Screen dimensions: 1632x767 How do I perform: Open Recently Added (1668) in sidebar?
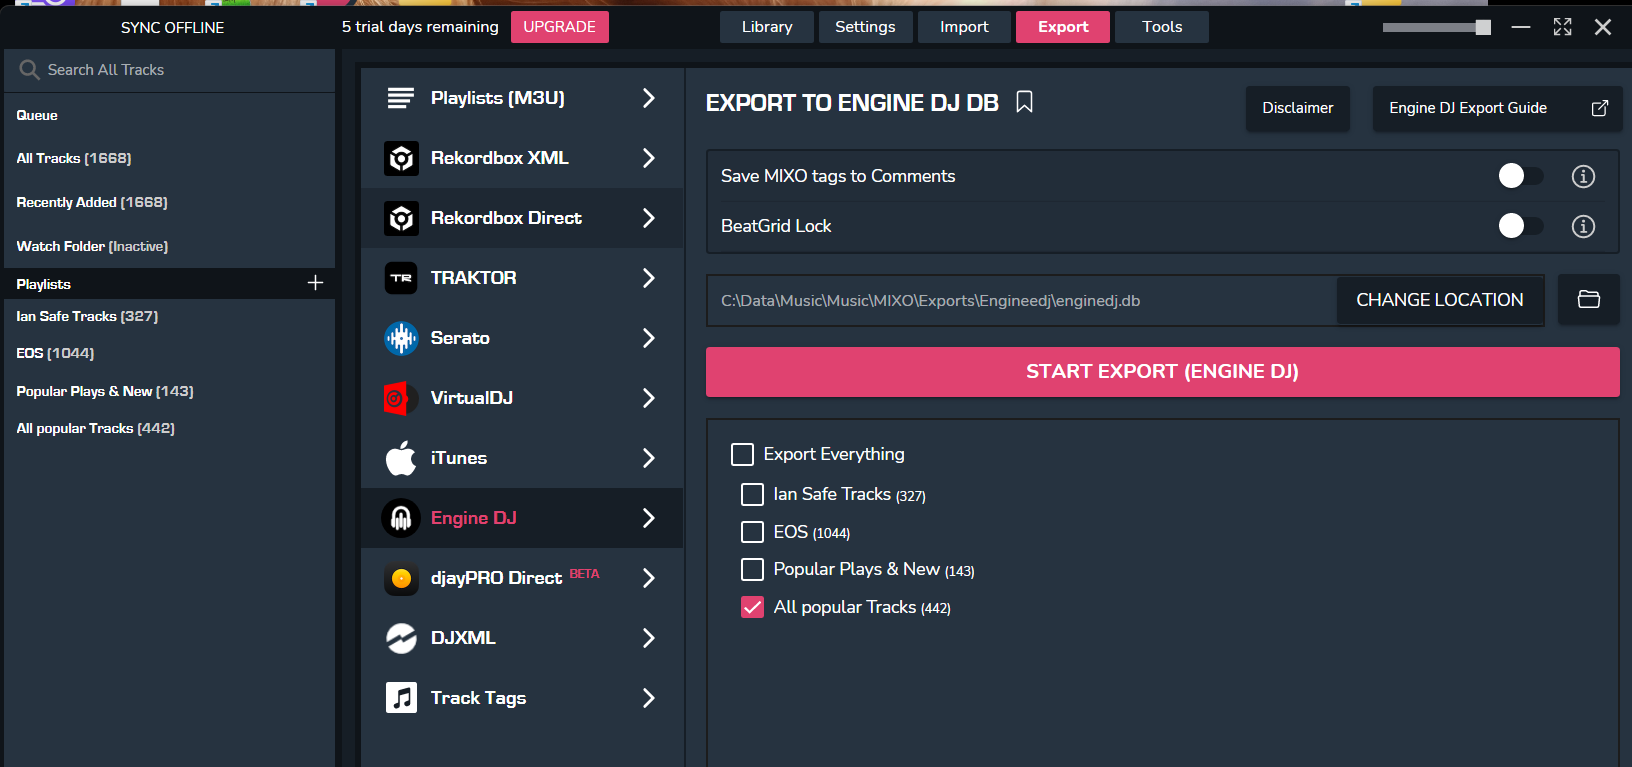click(92, 202)
